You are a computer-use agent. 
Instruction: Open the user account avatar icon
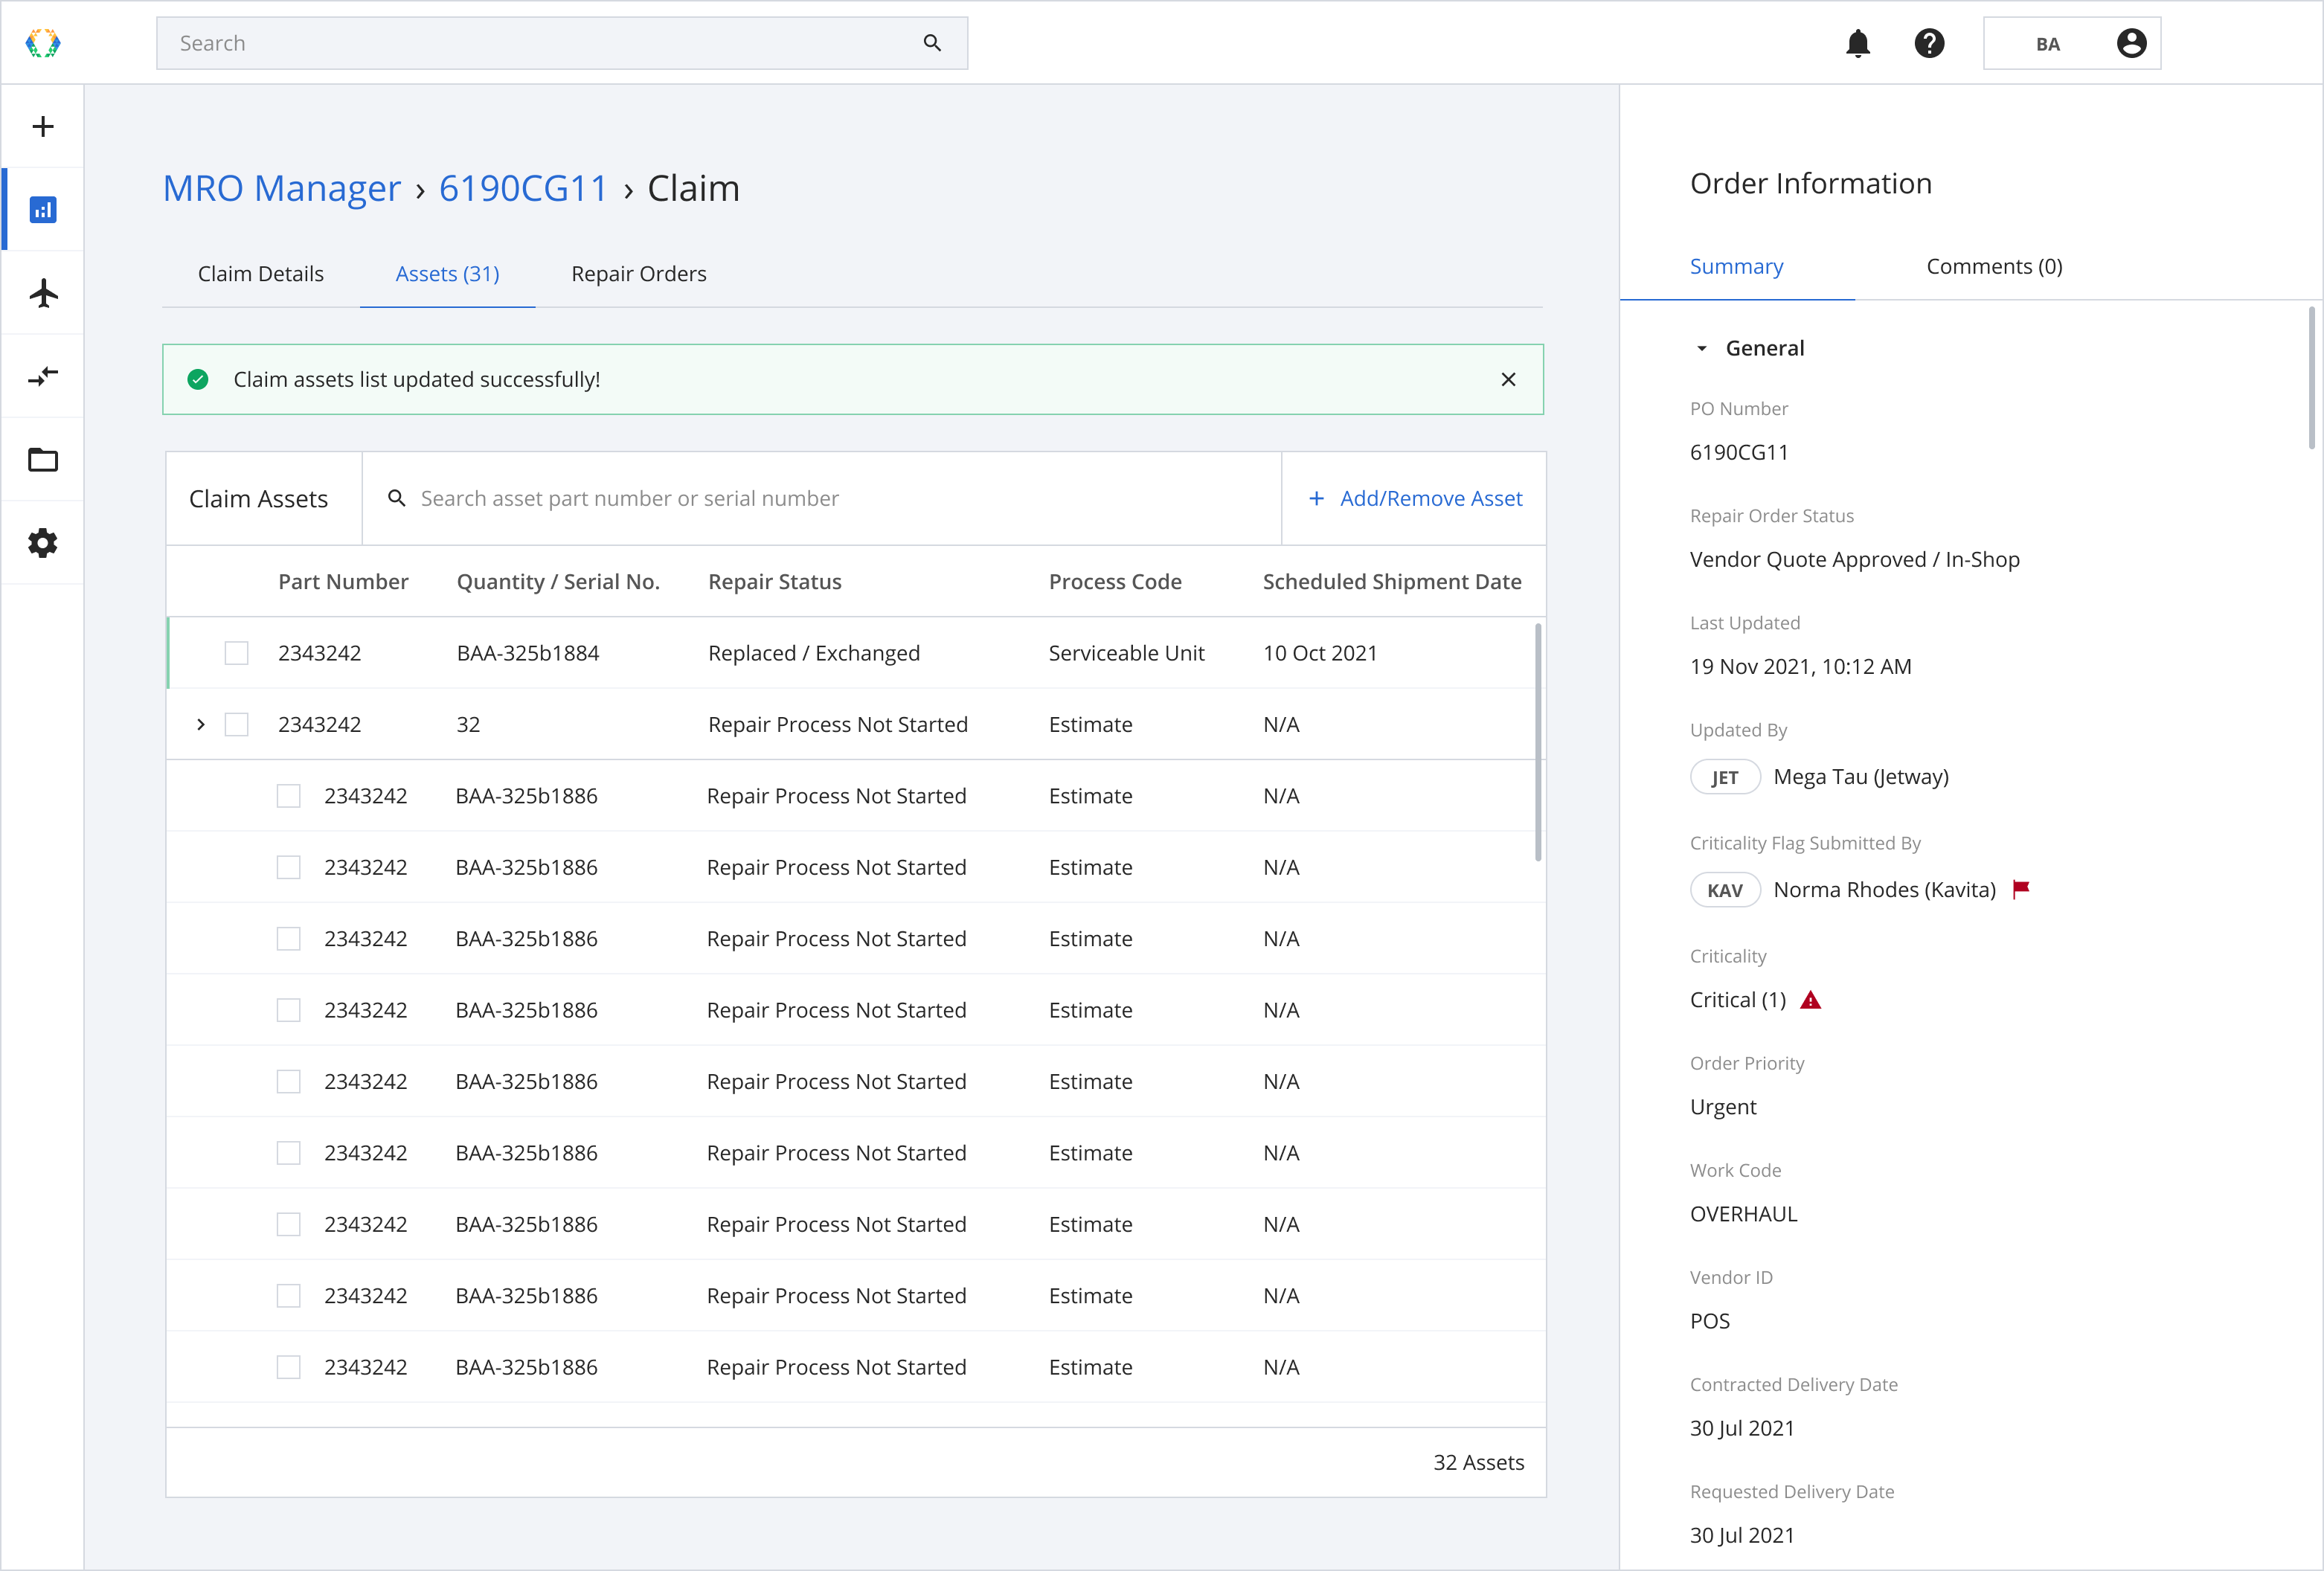(2131, 43)
